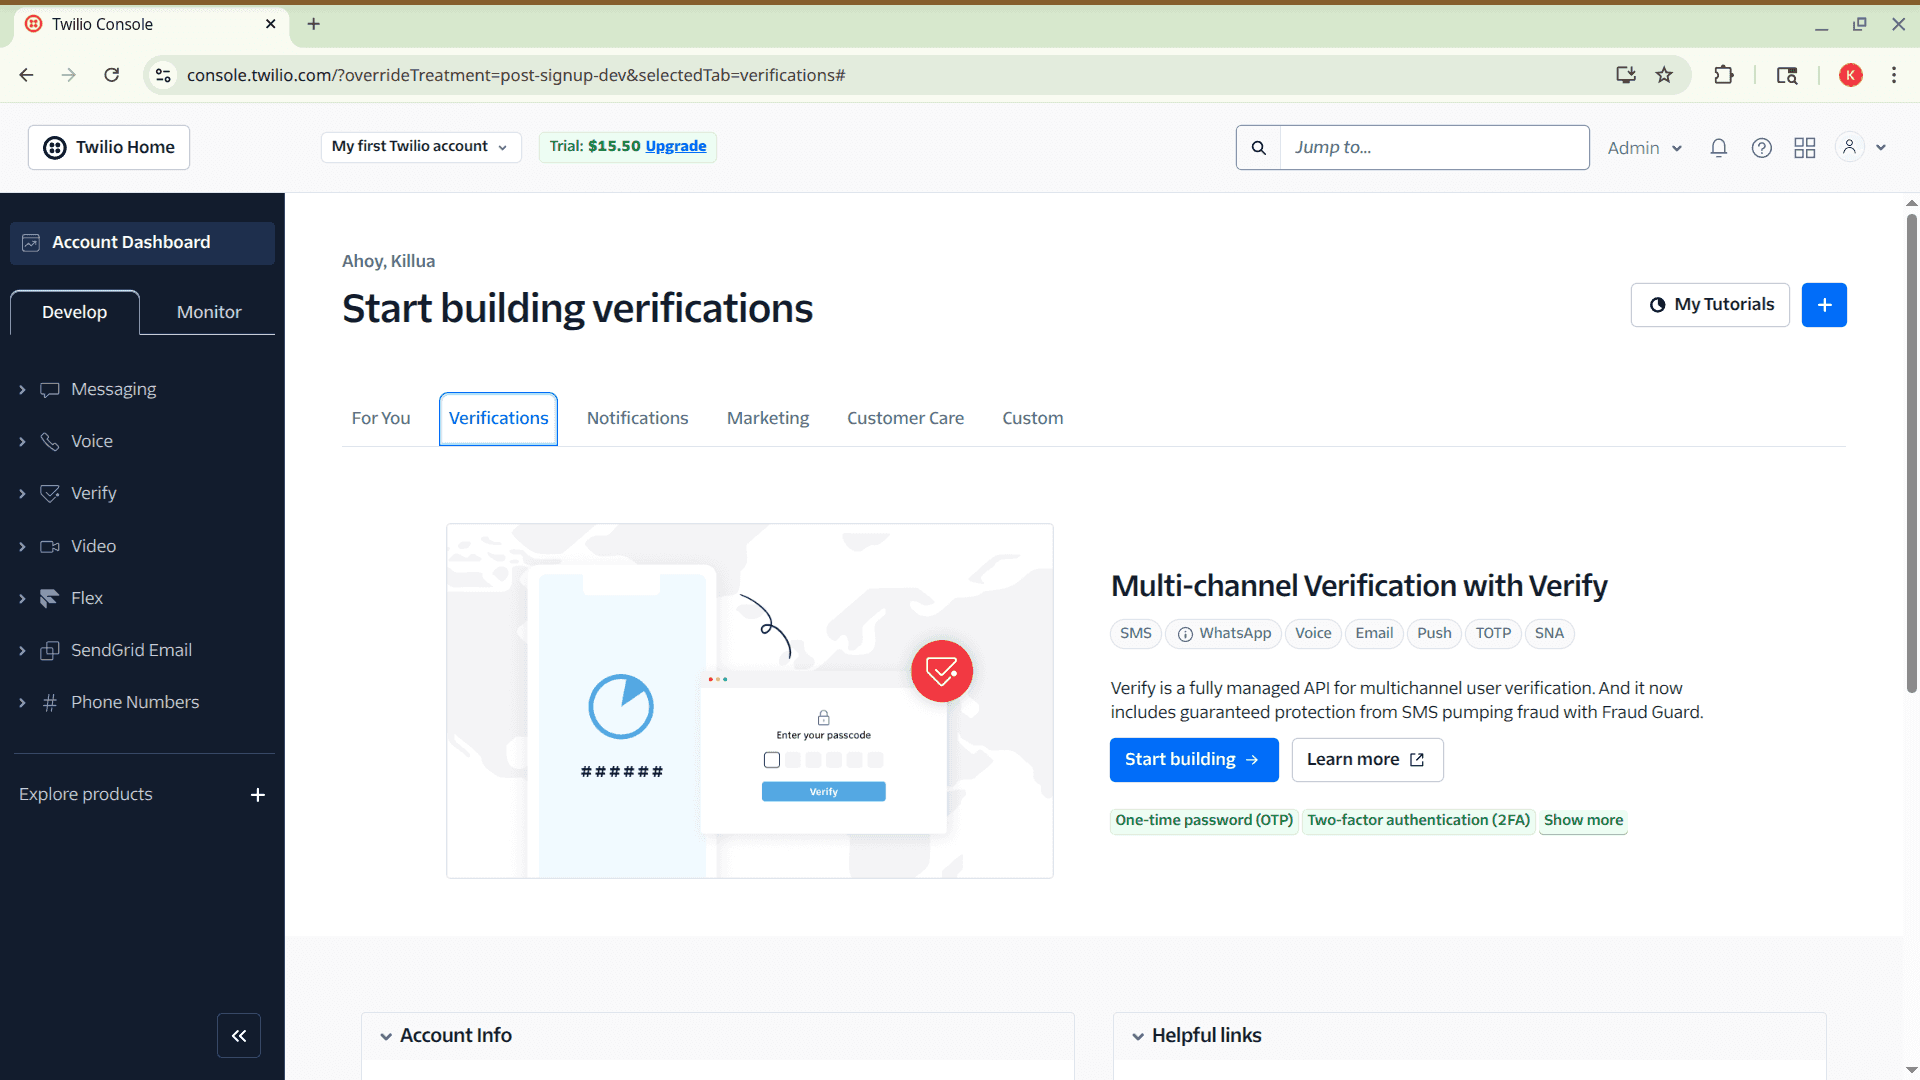Viewport: 1920px width, 1080px height.
Task: Bookmark page with star icon
Action: [1664, 75]
